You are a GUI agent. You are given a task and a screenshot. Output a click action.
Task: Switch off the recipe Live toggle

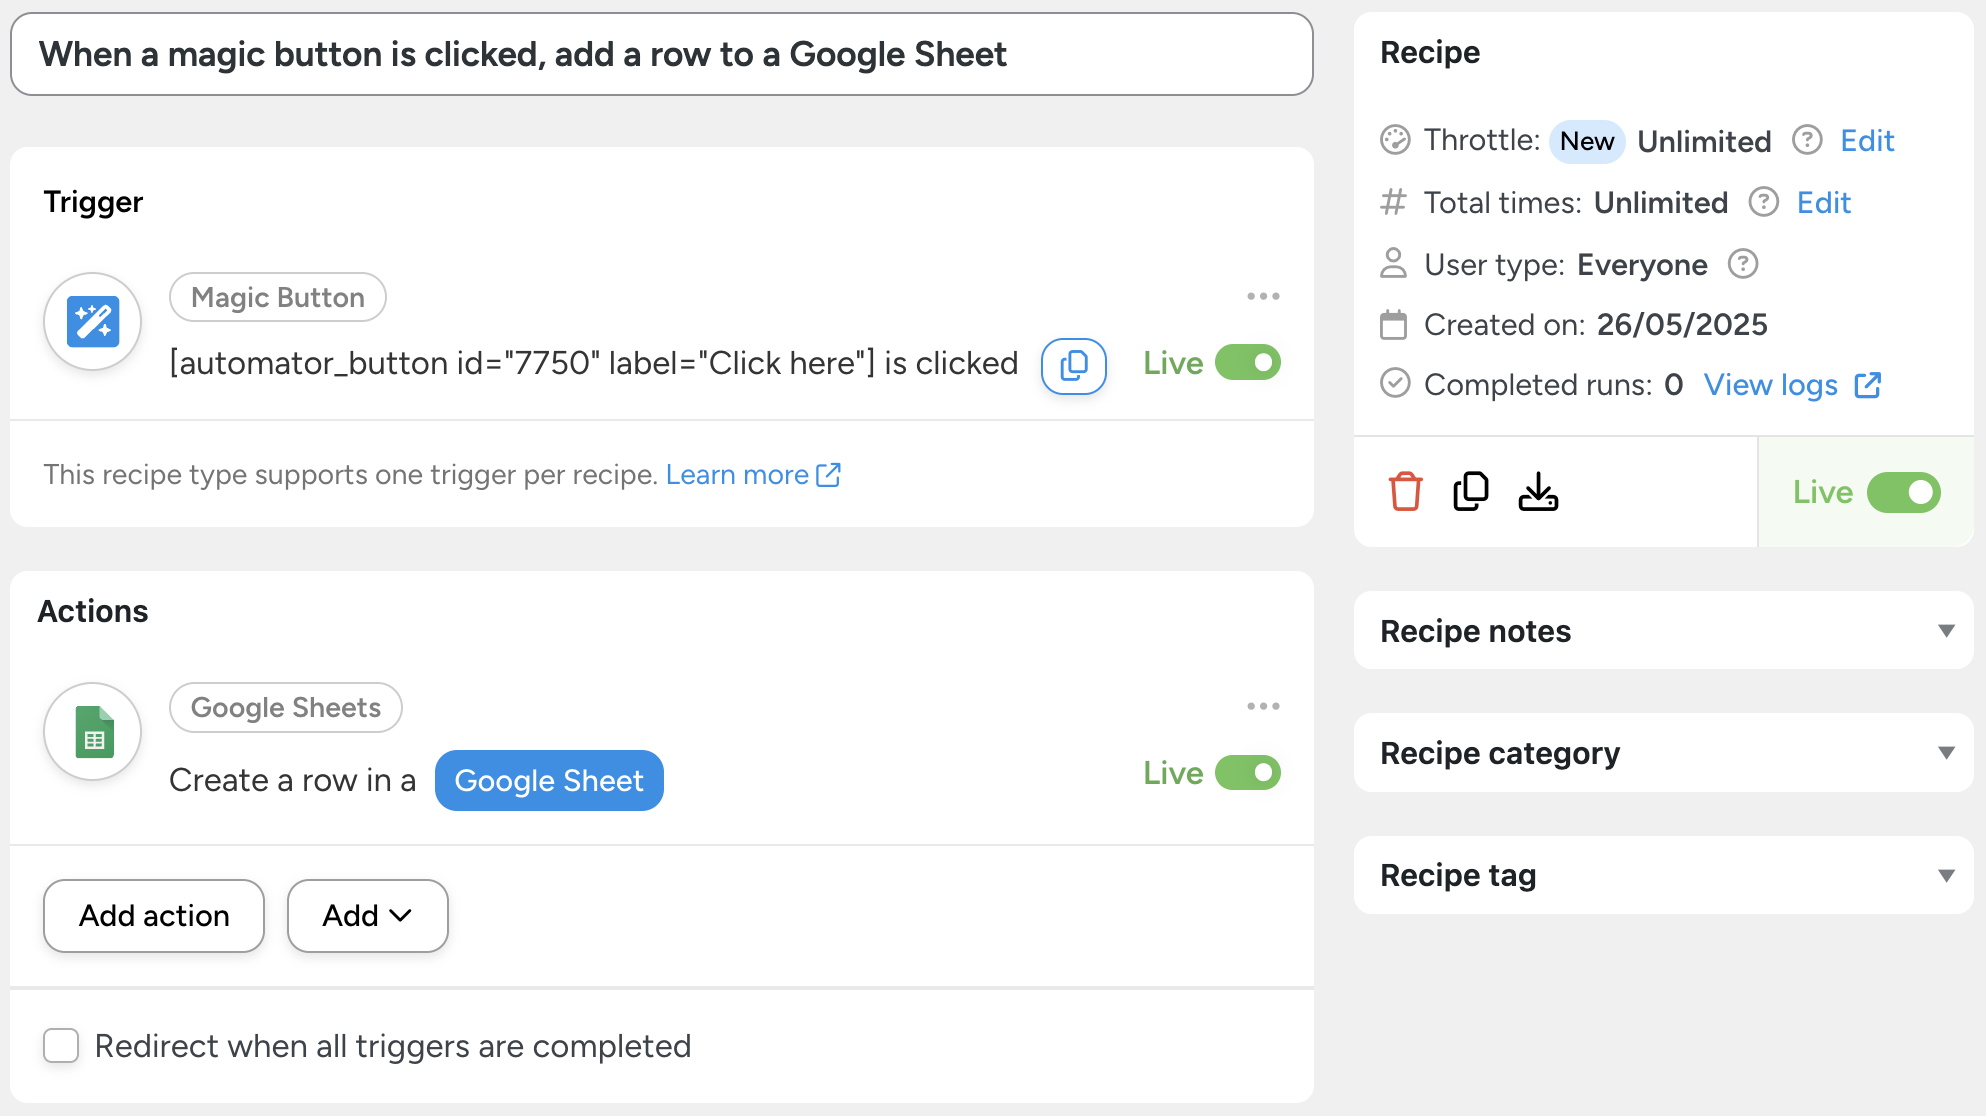click(x=1904, y=492)
